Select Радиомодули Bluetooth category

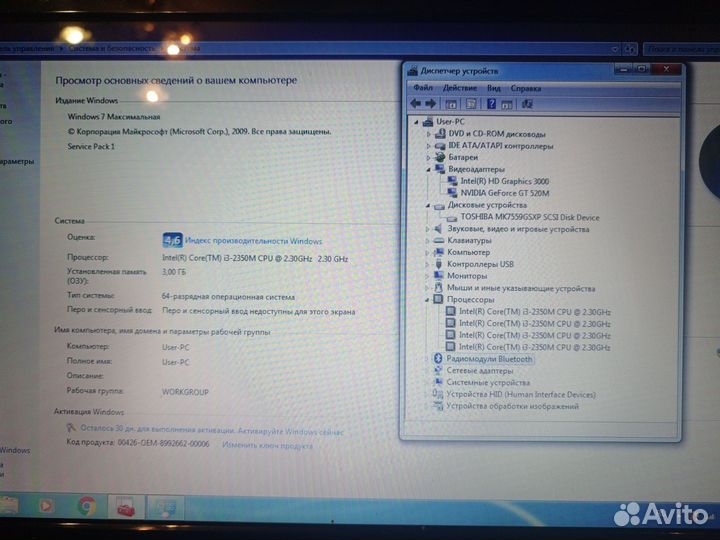pyautogui.click(x=489, y=360)
